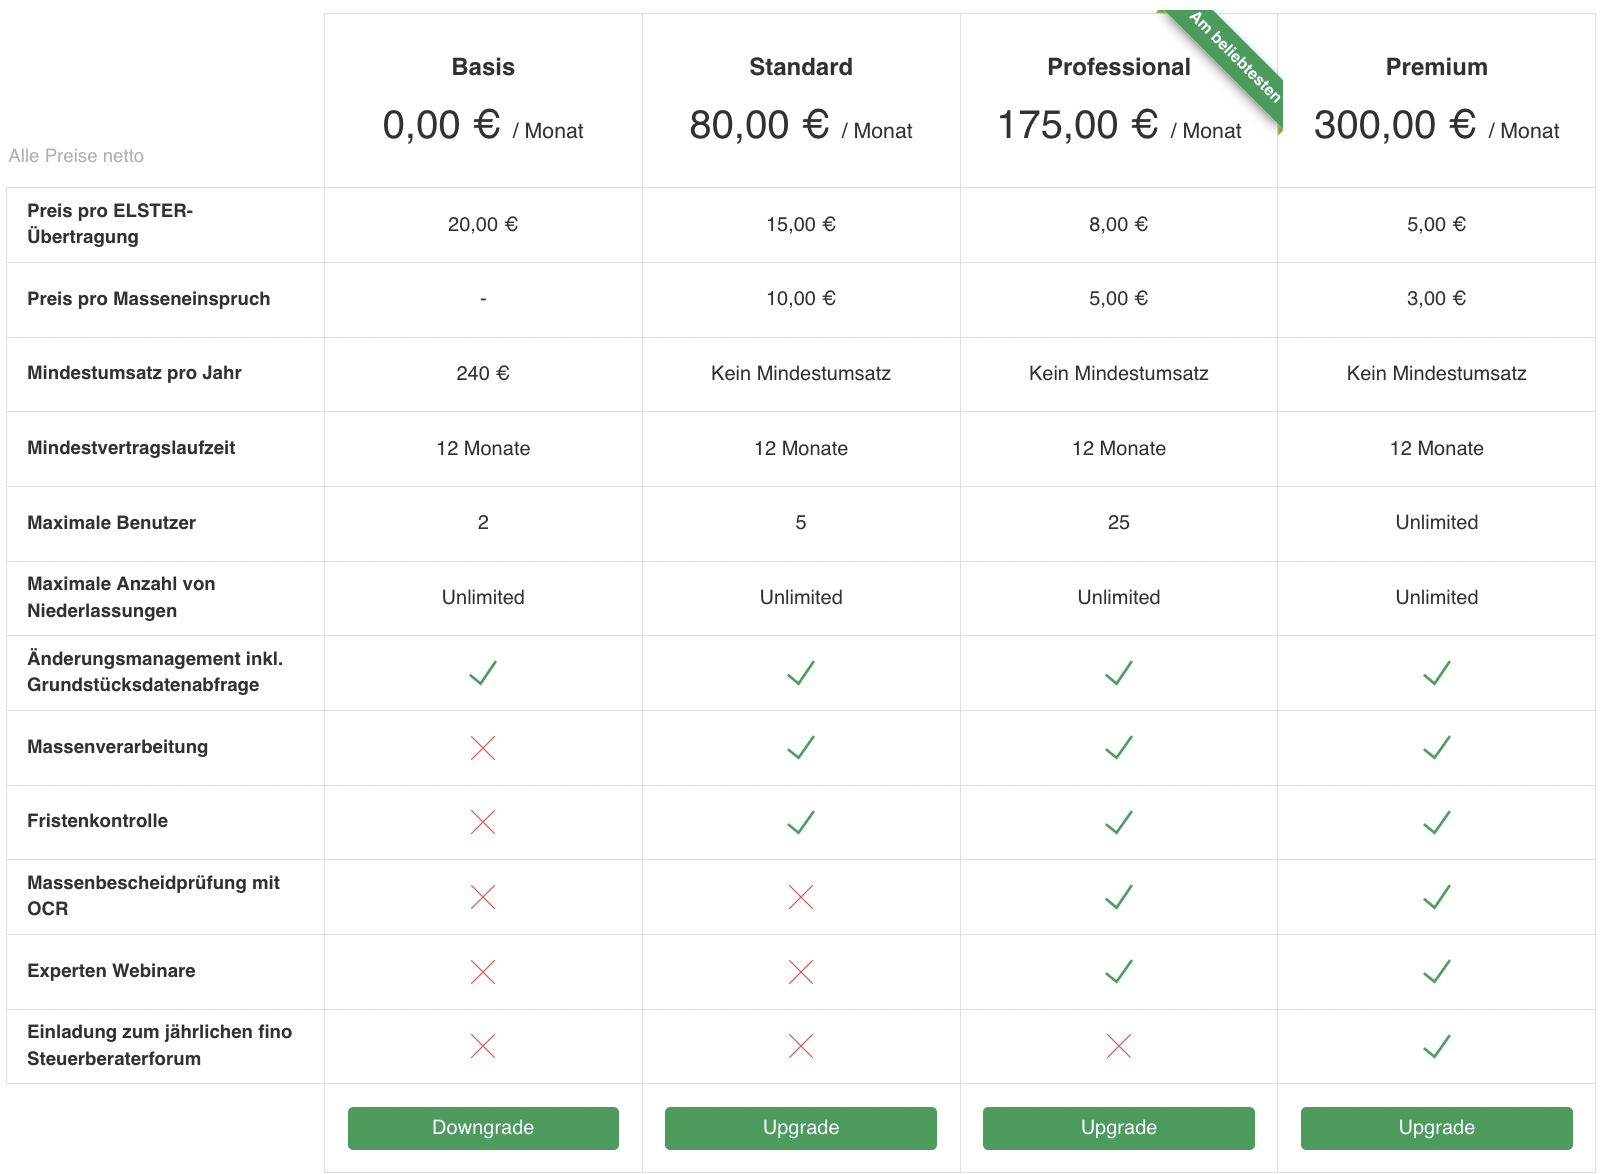This screenshot has width=1609, height=1174.
Task: Click red cross for Steuerberaterforum in Professional
Action: pos(1119,1046)
